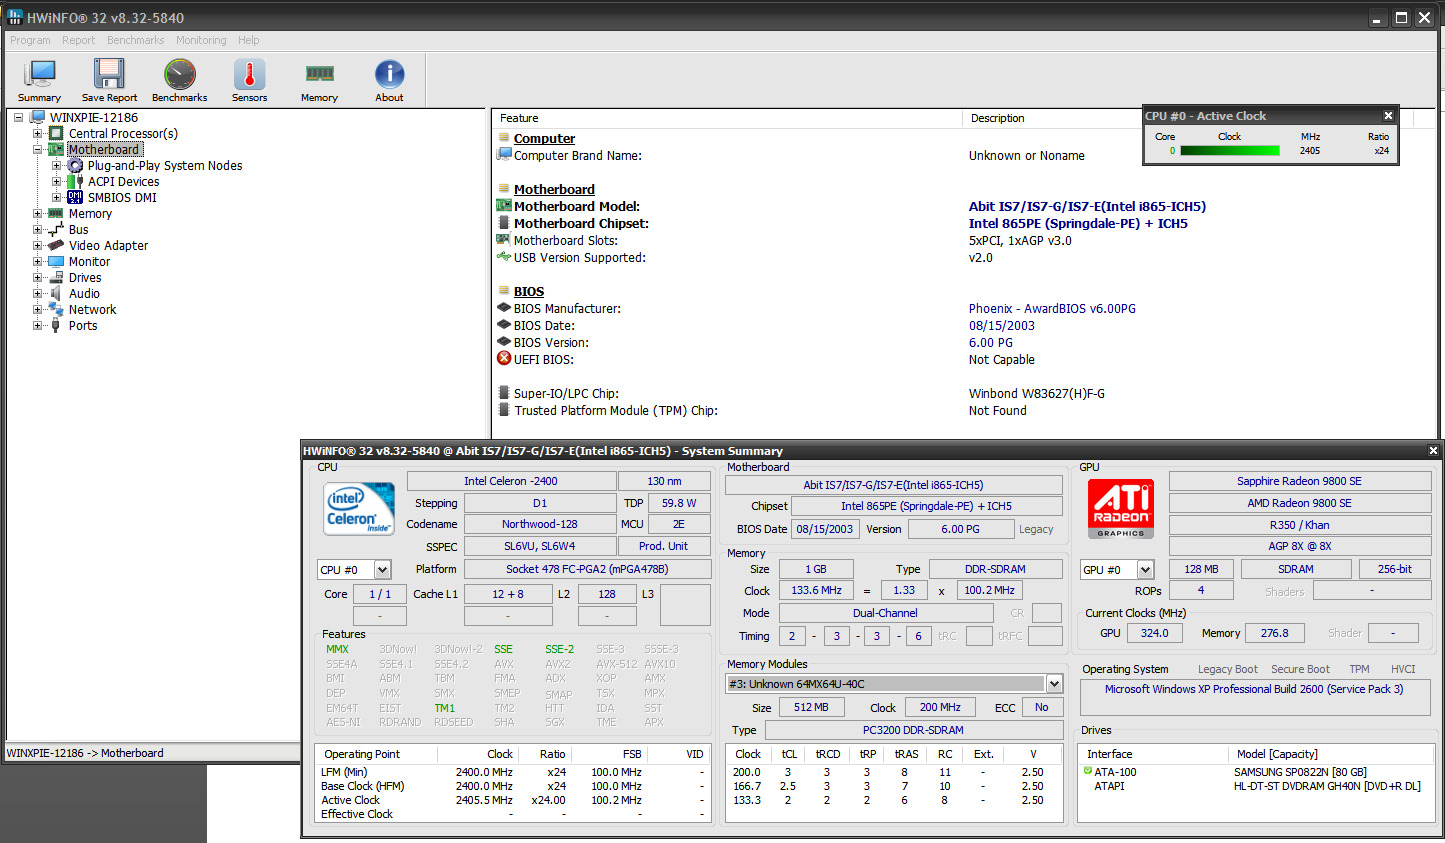1445x843 pixels.
Task: Expand the Network tree node
Action: pyautogui.click(x=37, y=309)
